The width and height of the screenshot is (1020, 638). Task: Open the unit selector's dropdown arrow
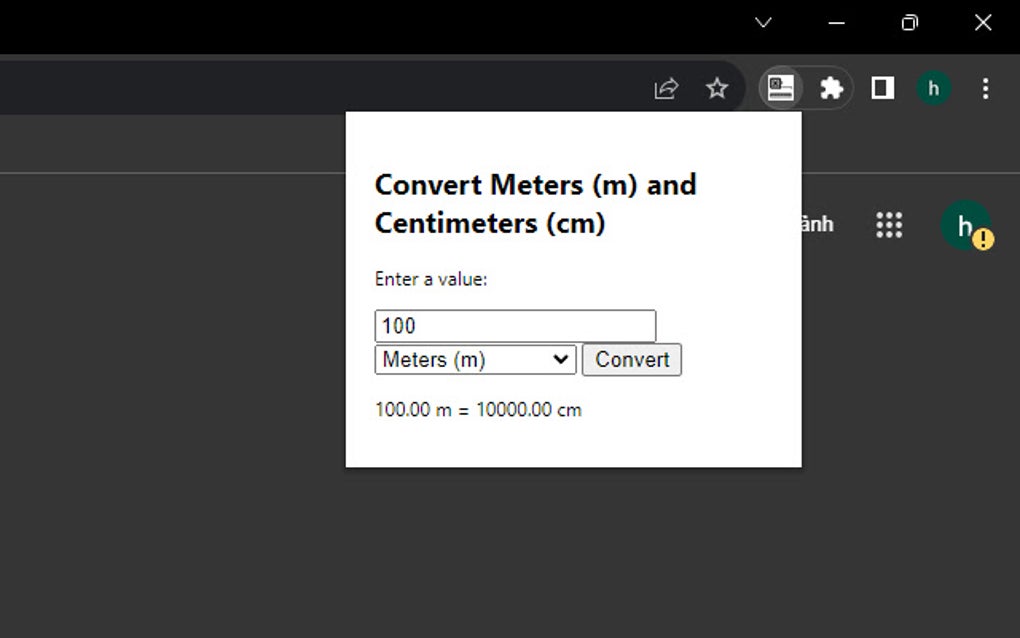[562, 359]
